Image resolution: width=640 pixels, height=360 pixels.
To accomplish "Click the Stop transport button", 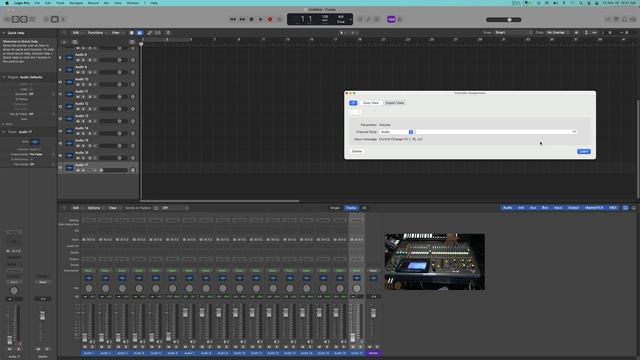I will pyautogui.click(x=251, y=19).
